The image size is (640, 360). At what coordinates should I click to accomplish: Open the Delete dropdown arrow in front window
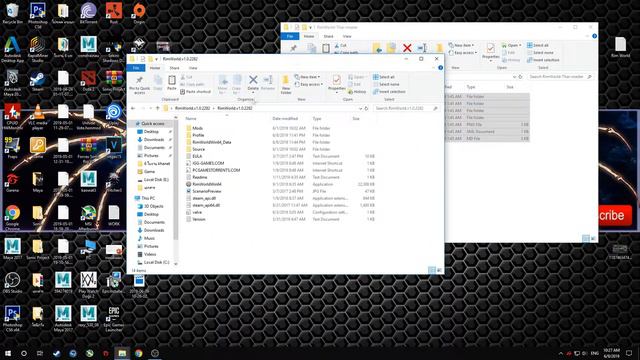point(253,92)
